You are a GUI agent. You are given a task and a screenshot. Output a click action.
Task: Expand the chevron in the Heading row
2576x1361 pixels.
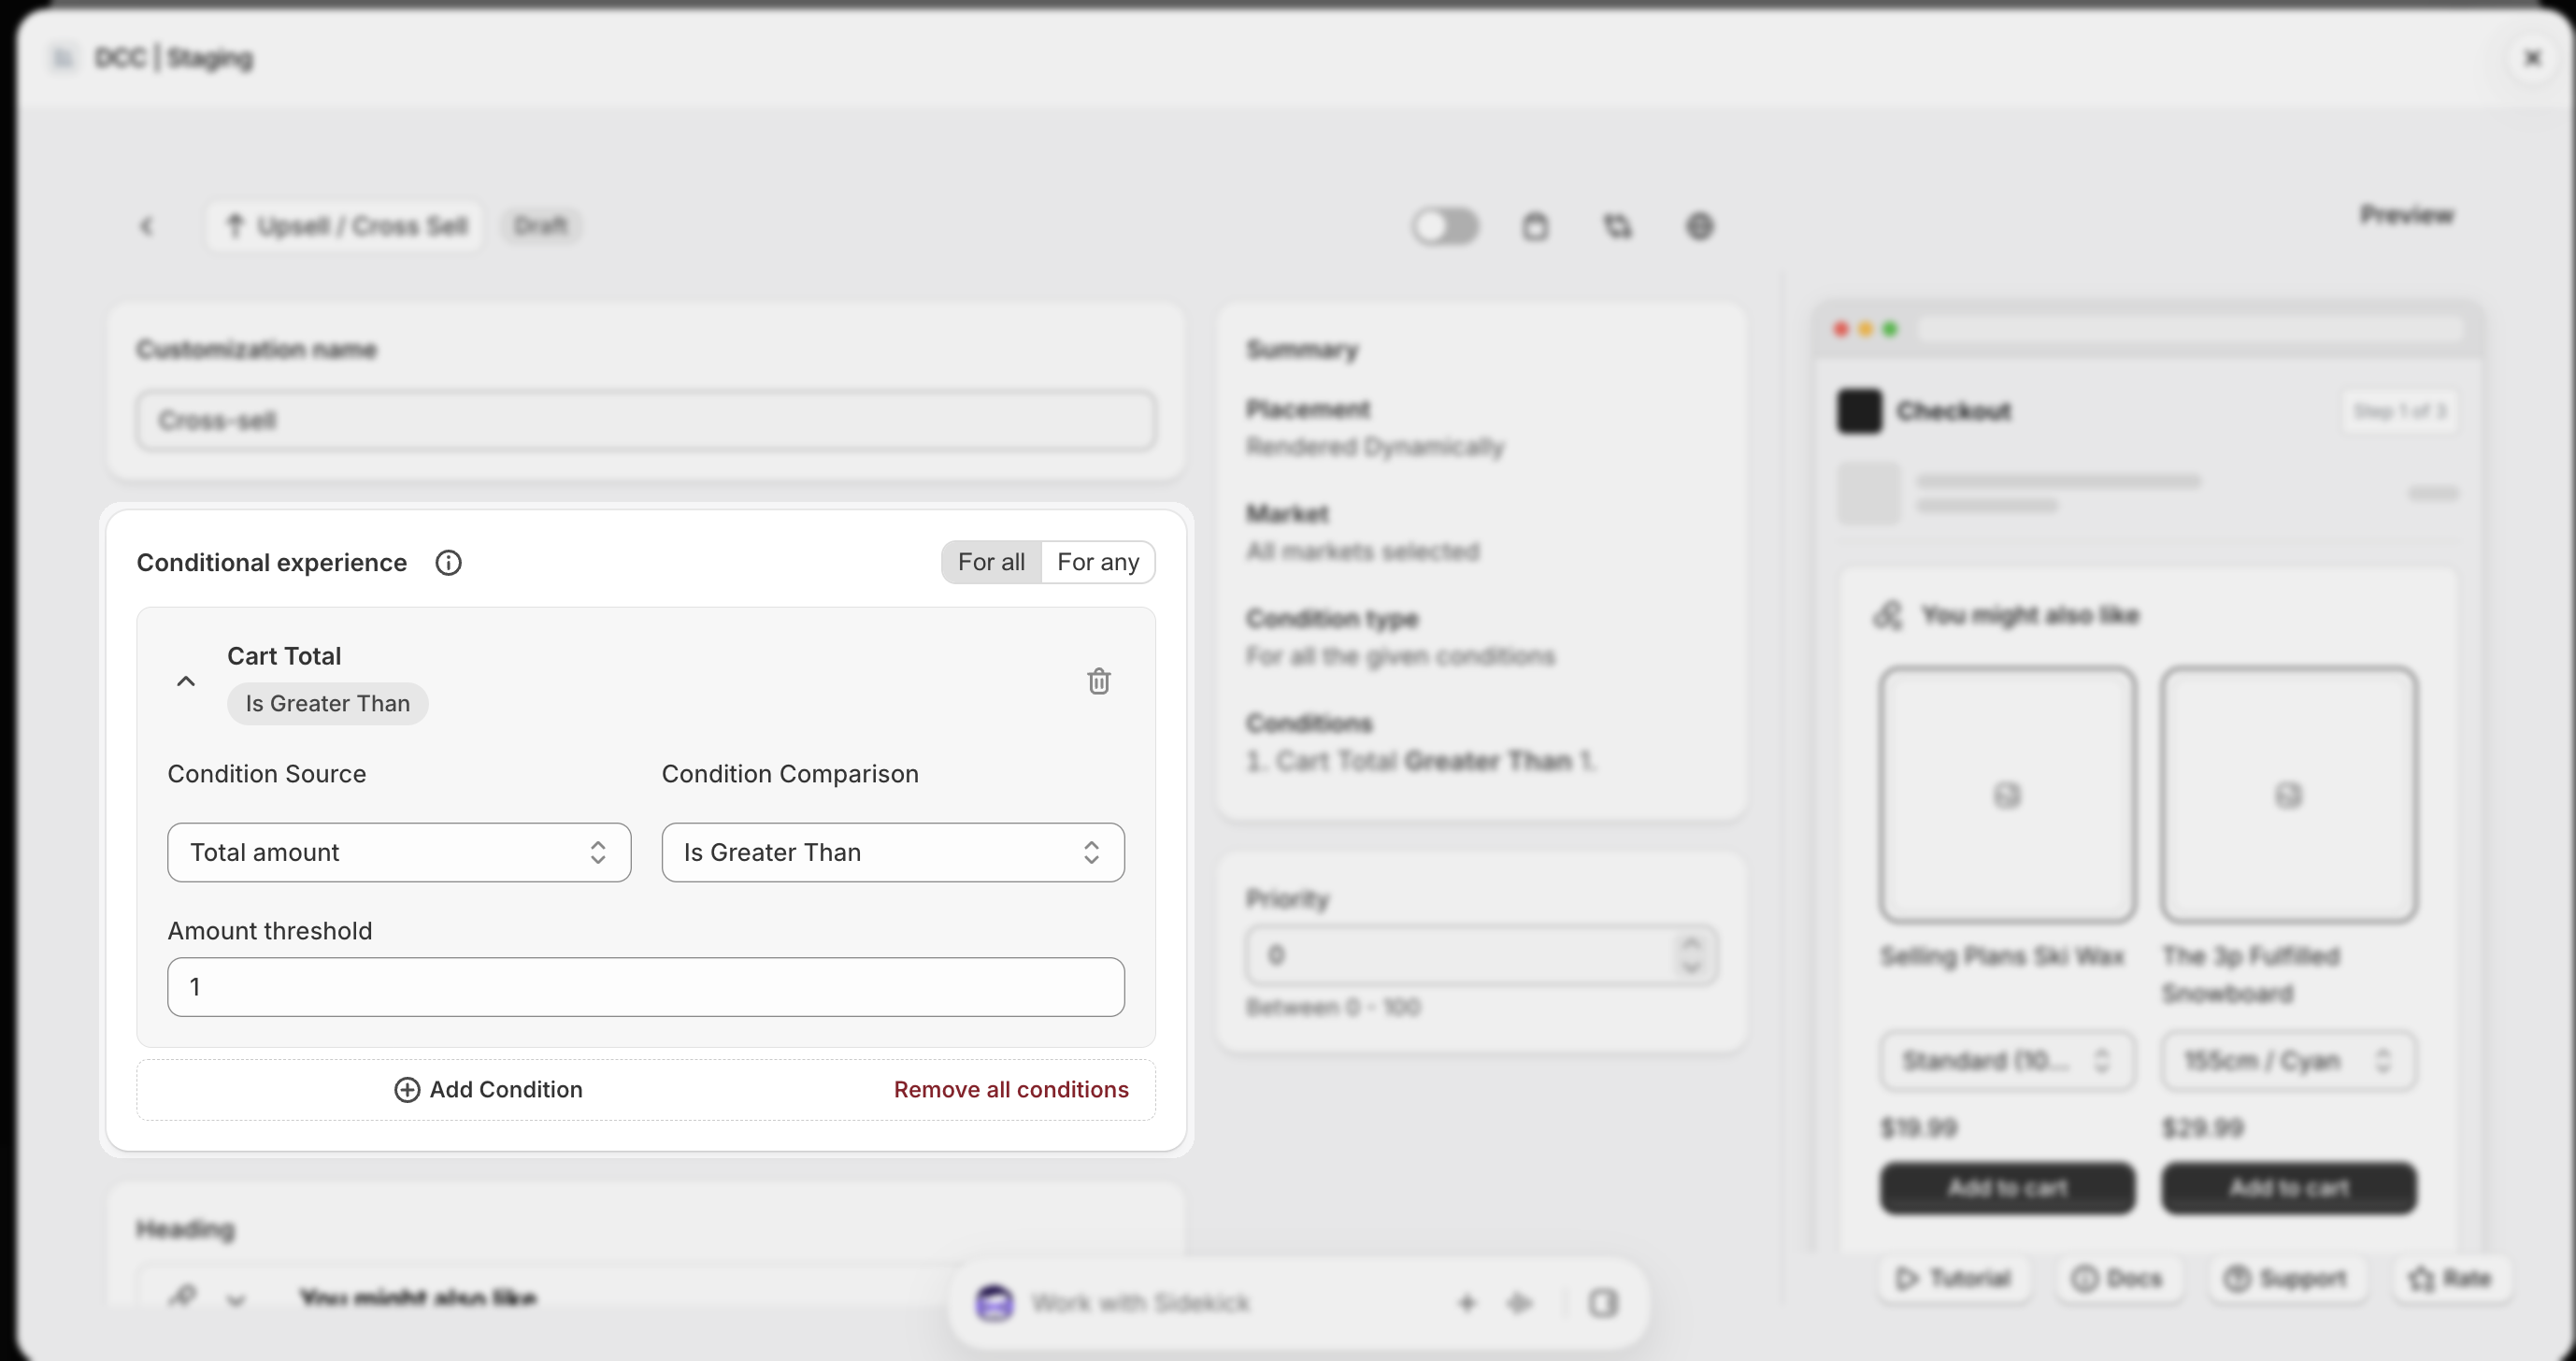pyautogui.click(x=236, y=1300)
